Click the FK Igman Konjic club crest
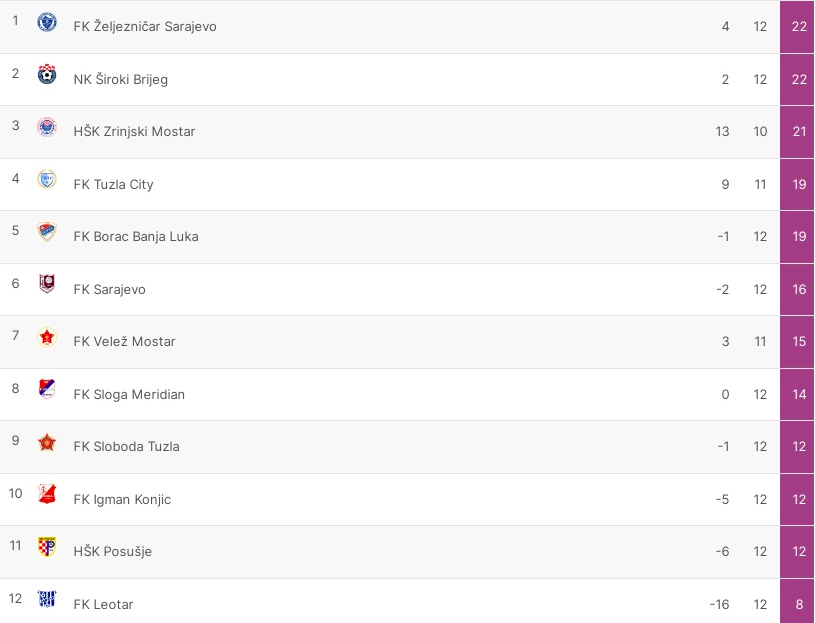The image size is (815, 623). (x=47, y=495)
